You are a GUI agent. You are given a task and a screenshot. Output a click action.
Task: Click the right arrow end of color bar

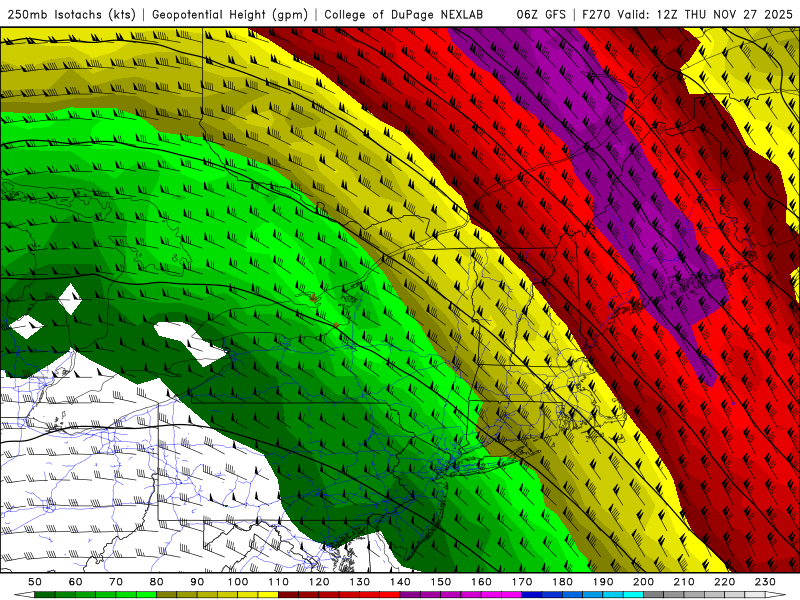pos(776,595)
